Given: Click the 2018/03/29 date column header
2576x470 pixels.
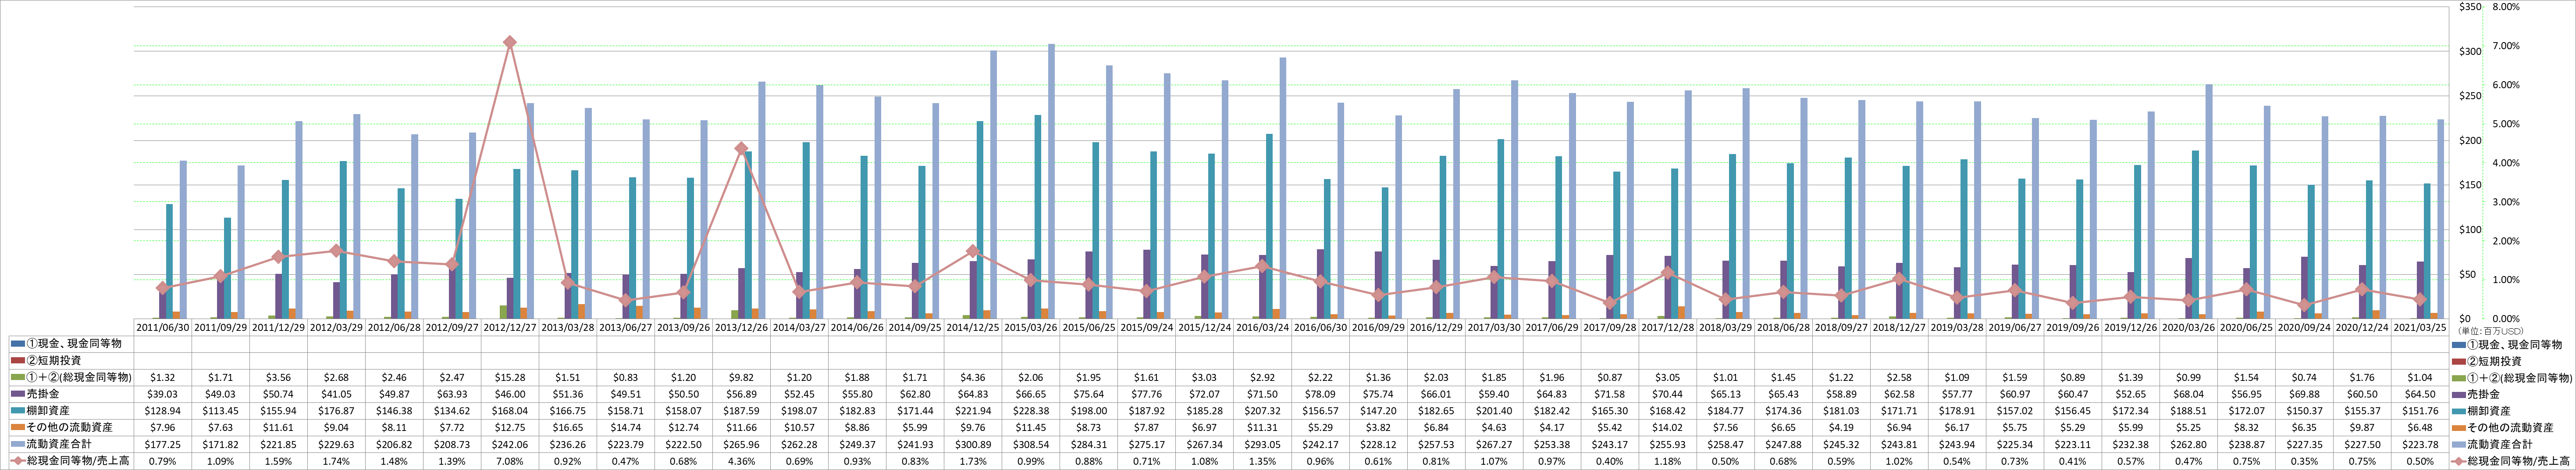Looking at the screenshot, I should tap(1725, 327).
